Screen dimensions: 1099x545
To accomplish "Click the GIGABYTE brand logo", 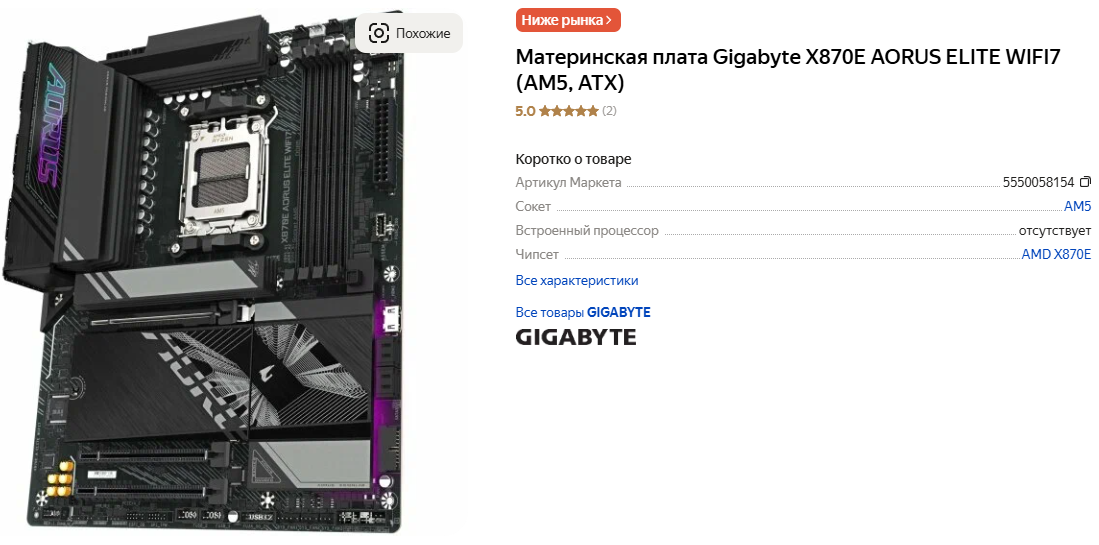I will click(576, 337).
